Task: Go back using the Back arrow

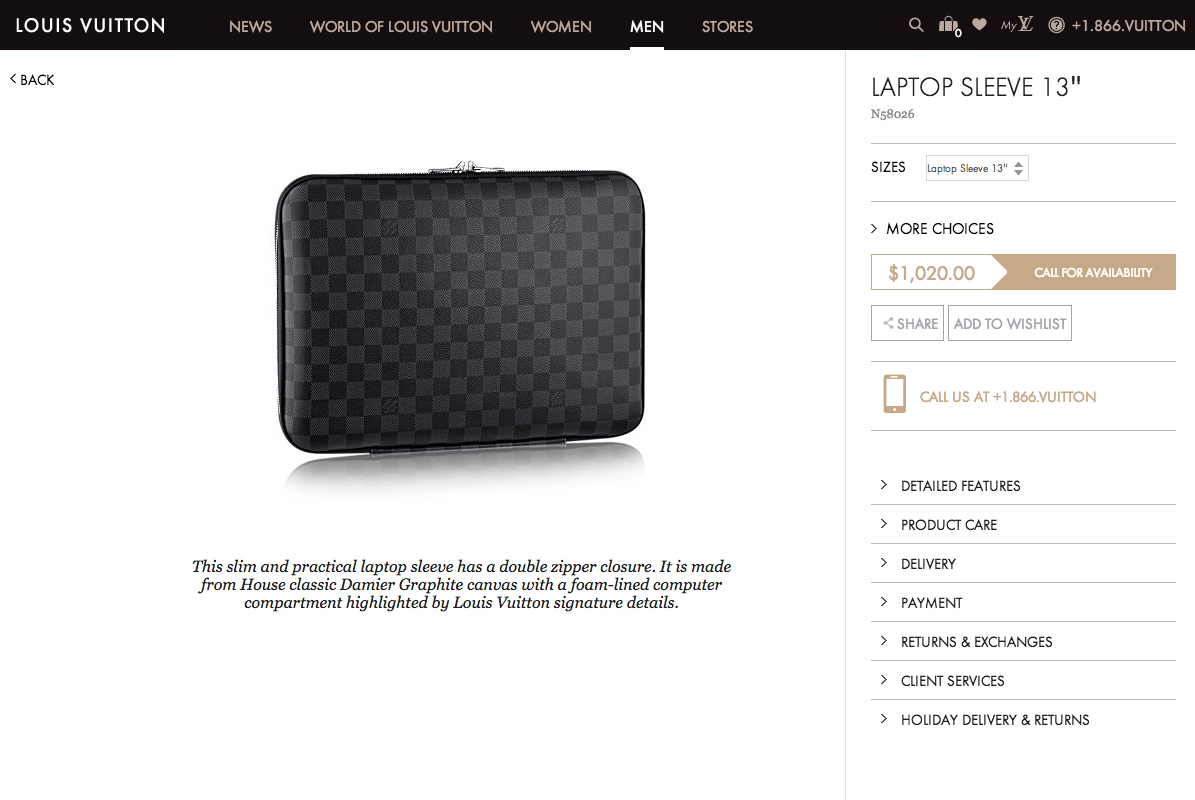Action: (32, 80)
